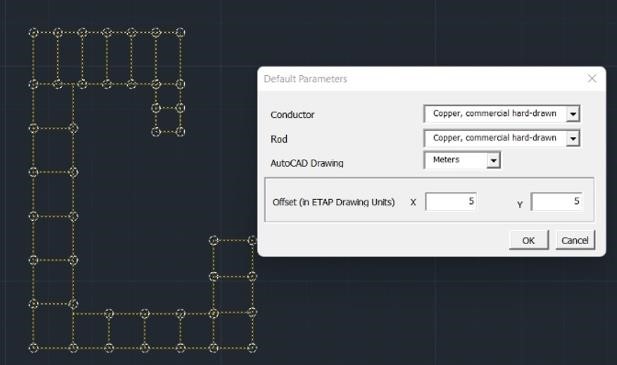
Task: Click the Y offset input field
Action: click(556, 201)
